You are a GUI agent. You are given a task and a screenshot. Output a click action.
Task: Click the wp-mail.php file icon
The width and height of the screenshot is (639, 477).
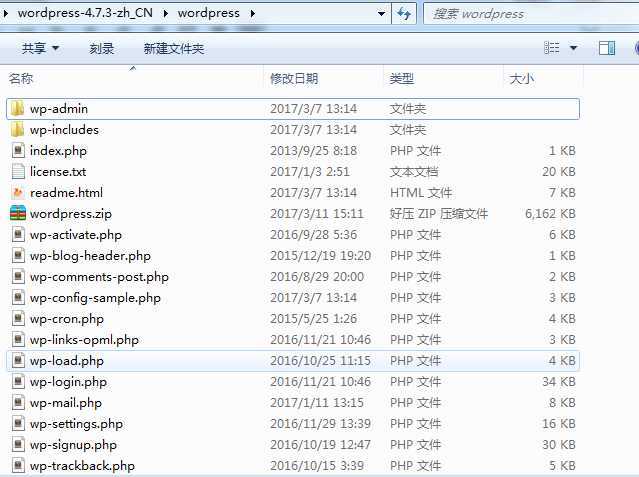pyautogui.click(x=18, y=403)
